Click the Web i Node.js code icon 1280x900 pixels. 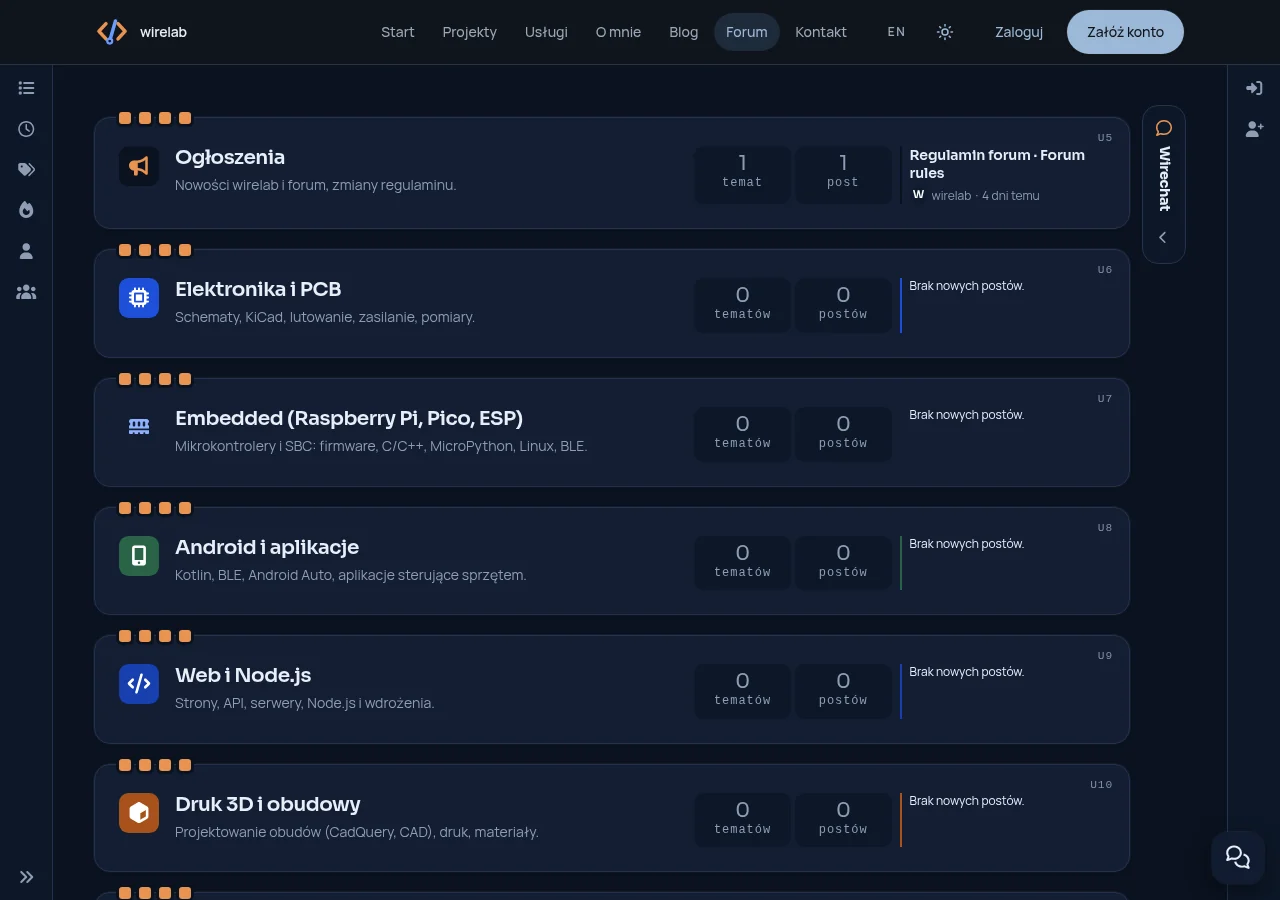[x=139, y=684]
